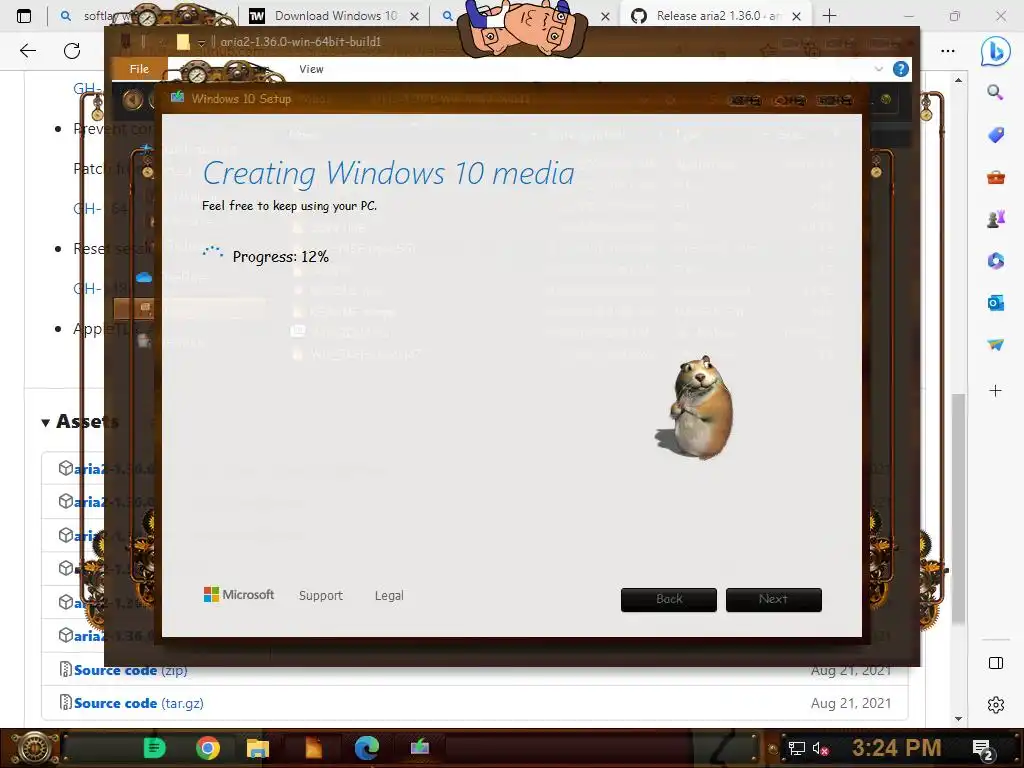The width and height of the screenshot is (1024, 768).
Task: Open Support link in Windows 10 Setup
Action: coord(321,596)
